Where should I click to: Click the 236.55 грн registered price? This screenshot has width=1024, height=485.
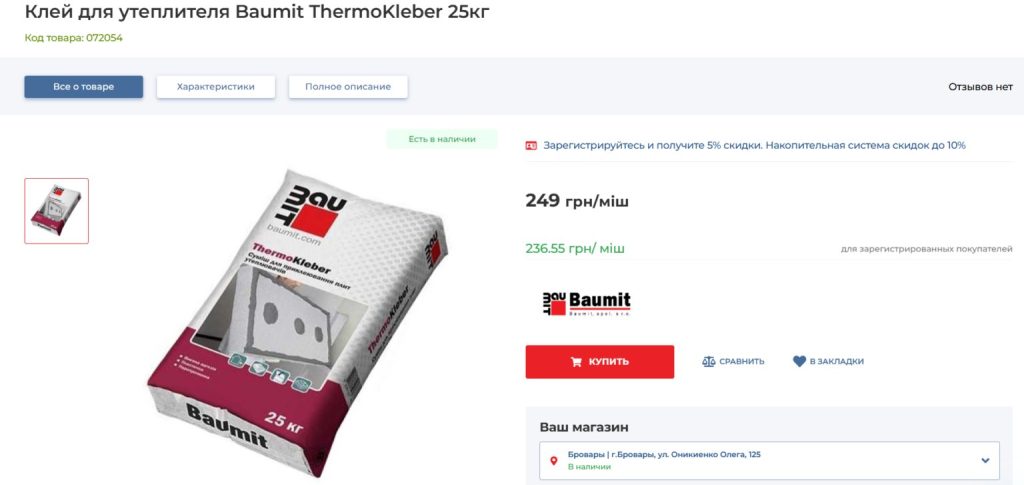point(575,249)
